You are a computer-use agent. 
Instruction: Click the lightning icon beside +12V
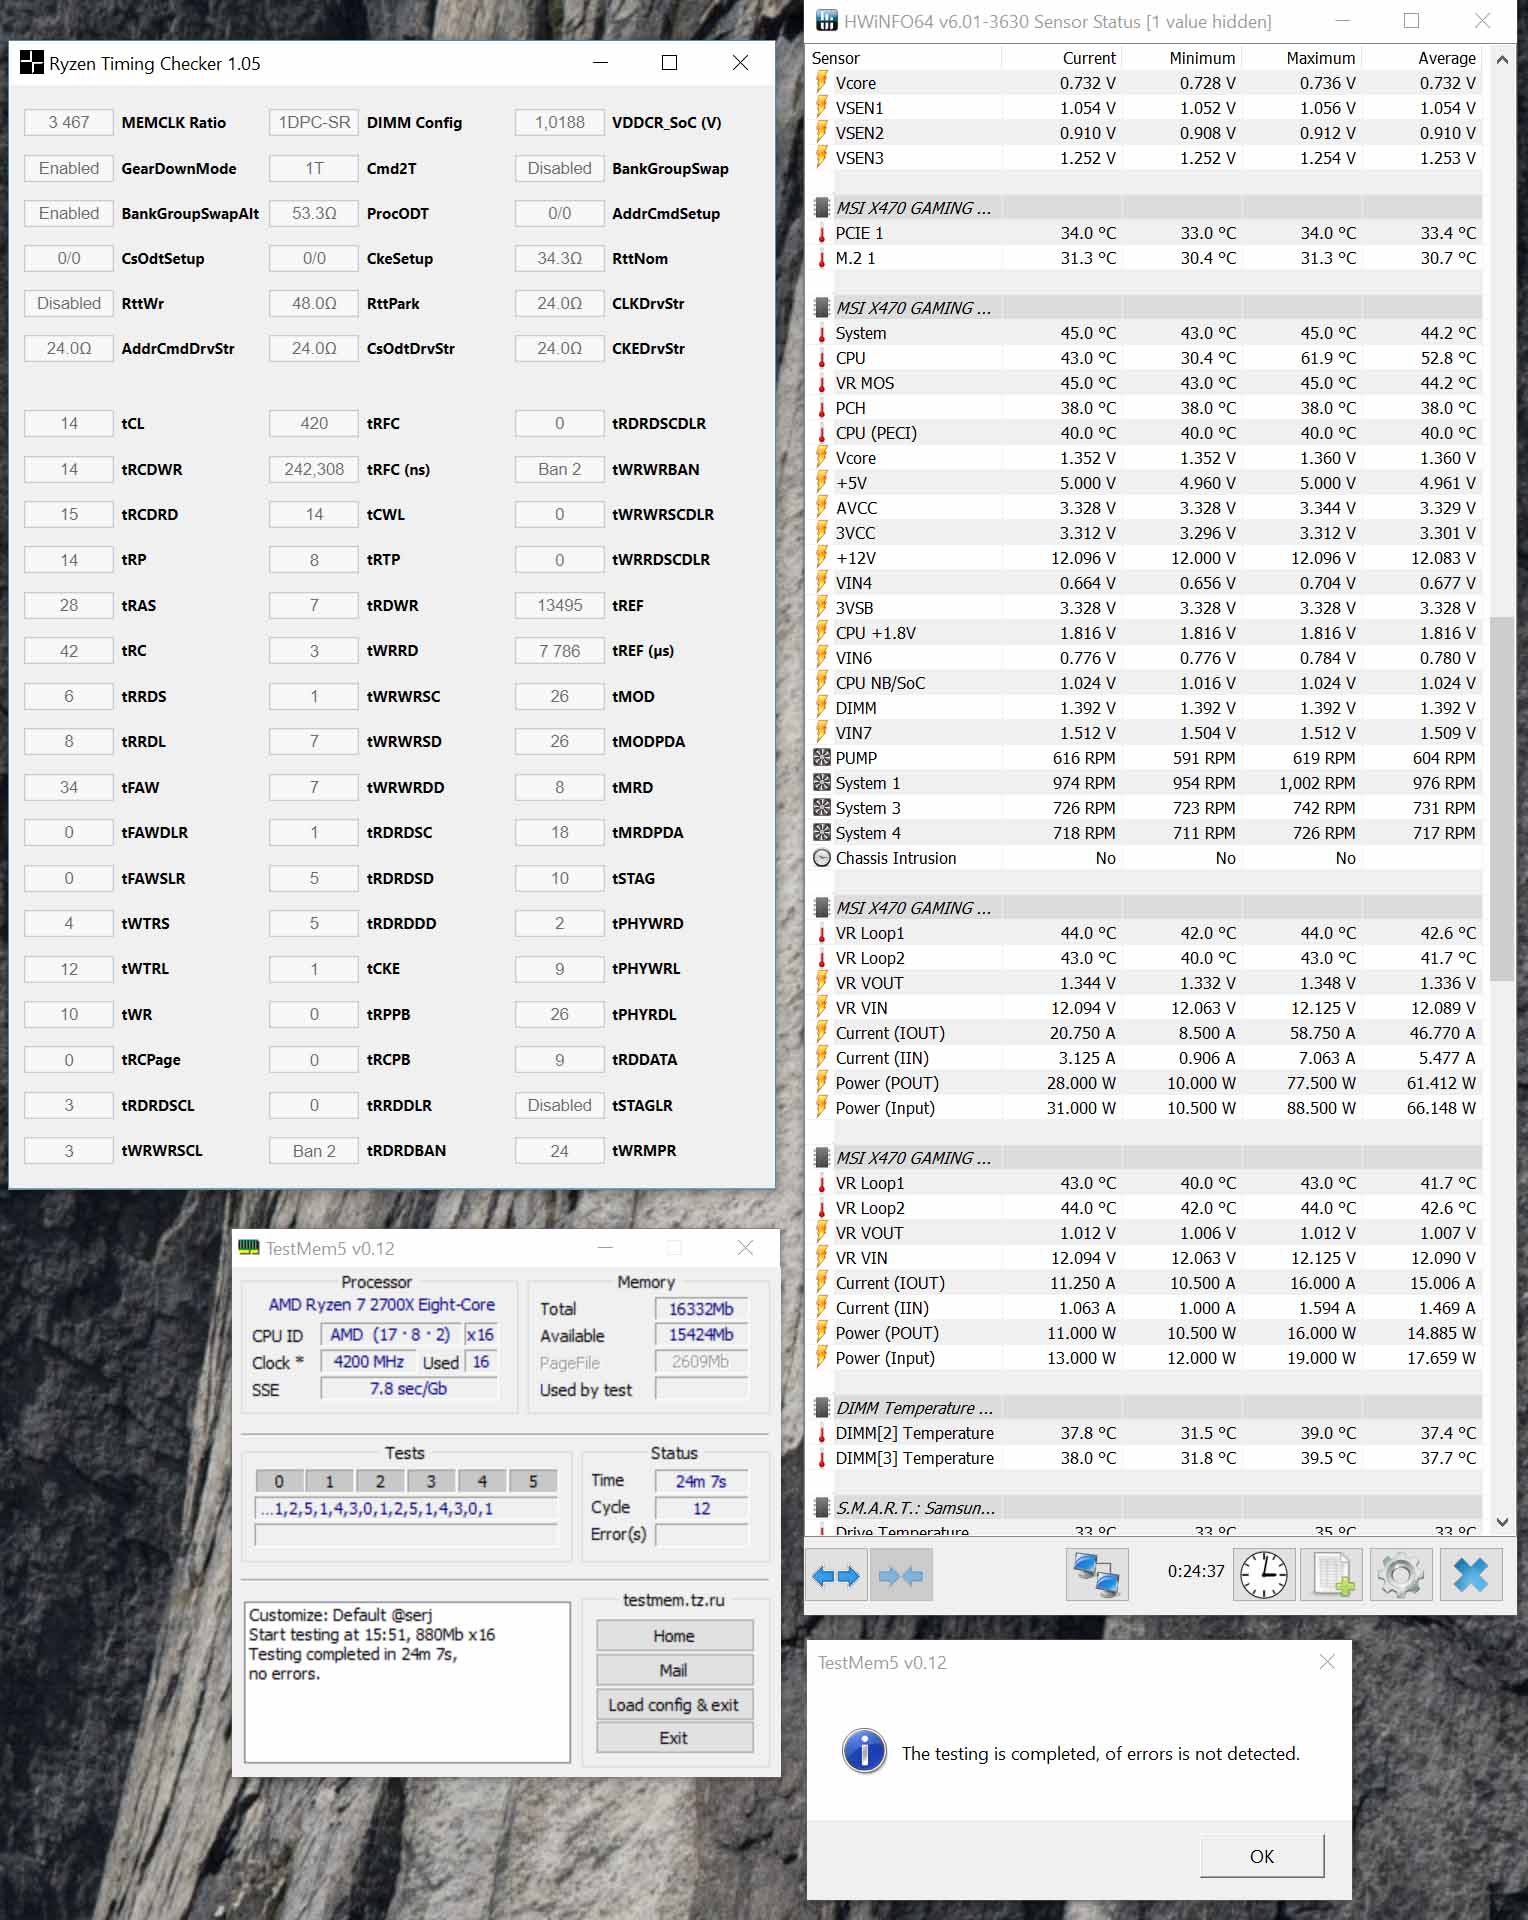(822, 558)
